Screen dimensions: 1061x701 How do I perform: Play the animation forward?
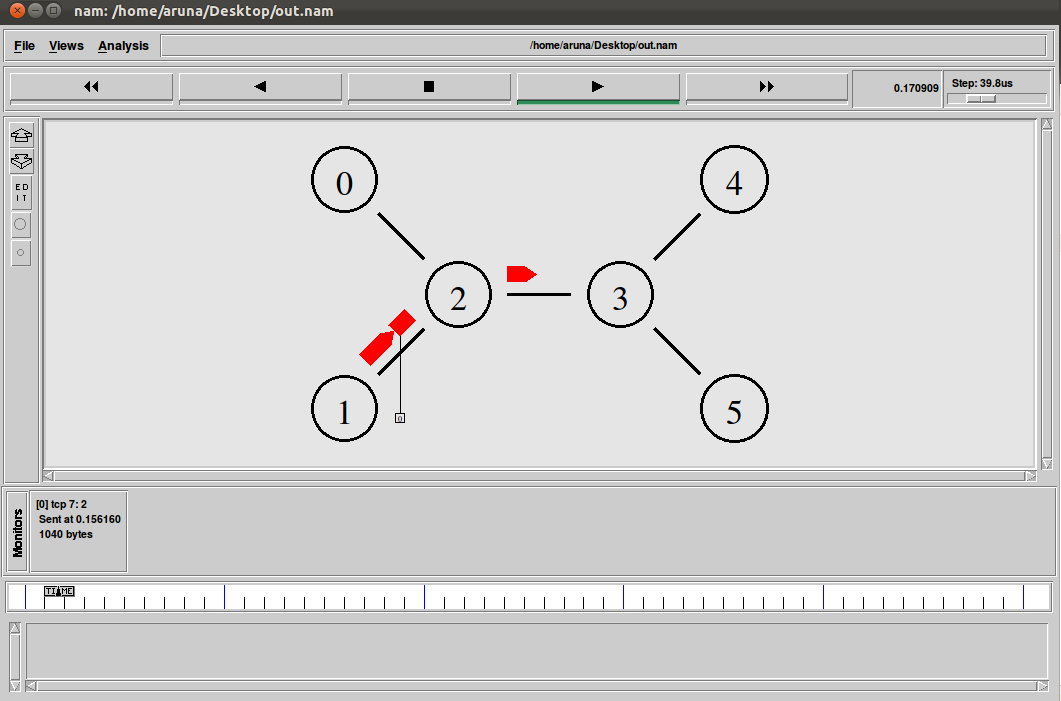tap(597, 87)
